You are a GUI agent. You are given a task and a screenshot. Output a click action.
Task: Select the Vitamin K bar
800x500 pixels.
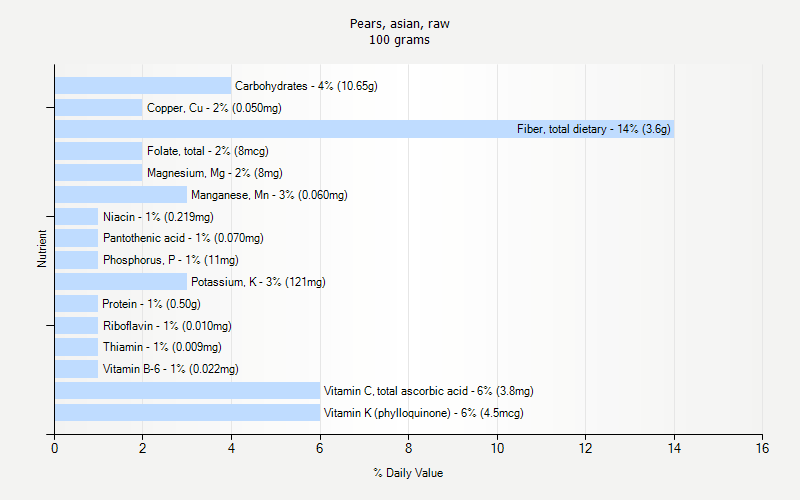coord(187,413)
